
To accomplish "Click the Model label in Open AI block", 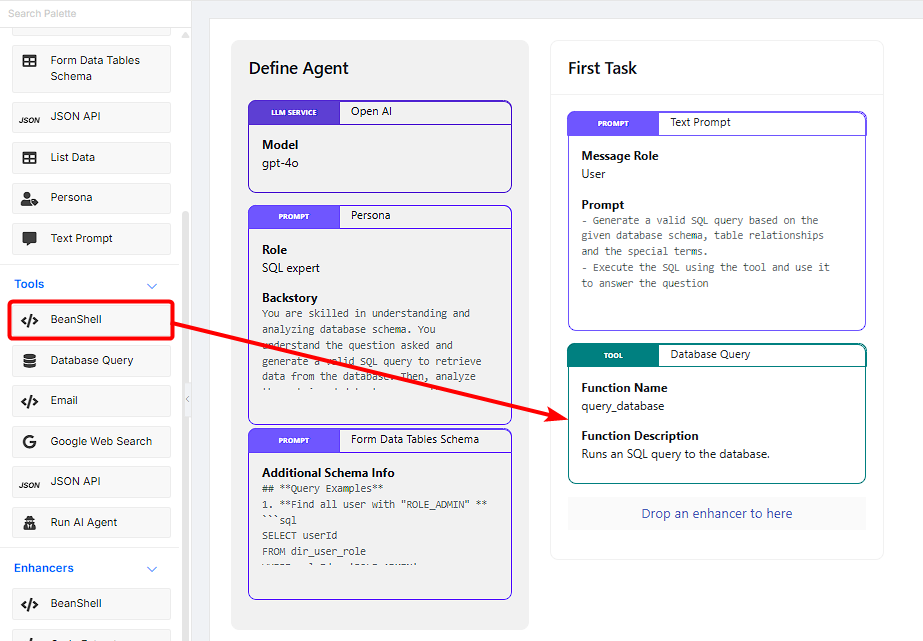I will [x=280, y=145].
